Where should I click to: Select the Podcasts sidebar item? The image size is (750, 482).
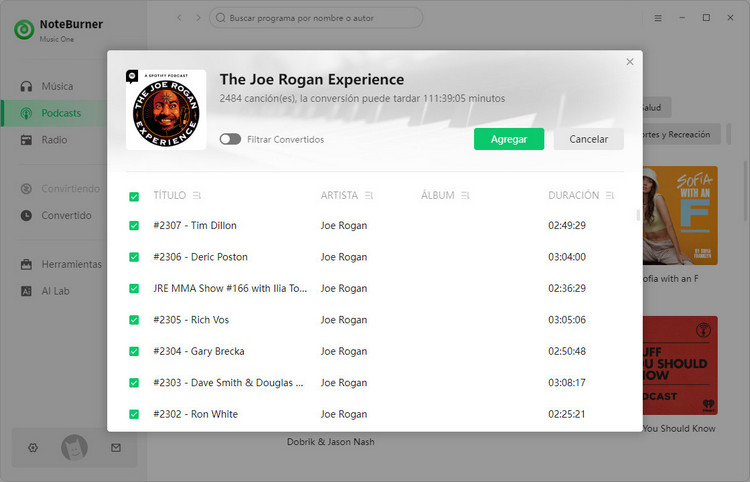55,113
